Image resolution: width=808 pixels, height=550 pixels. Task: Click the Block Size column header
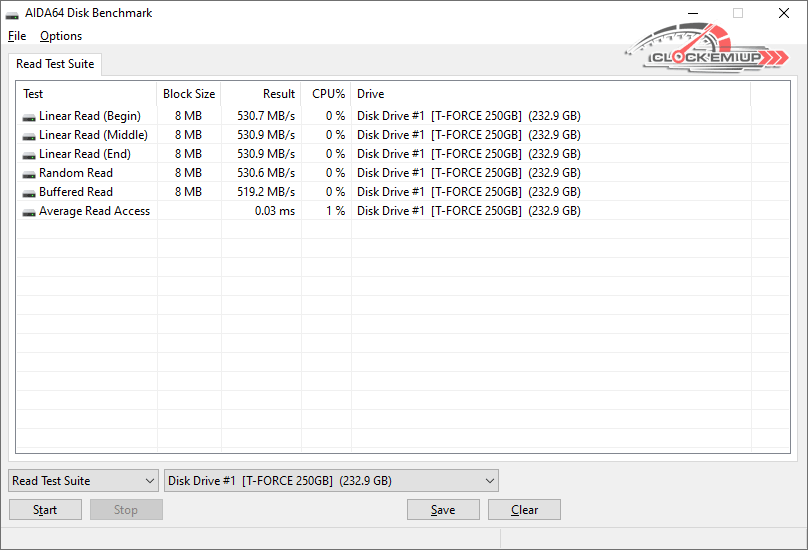(189, 94)
